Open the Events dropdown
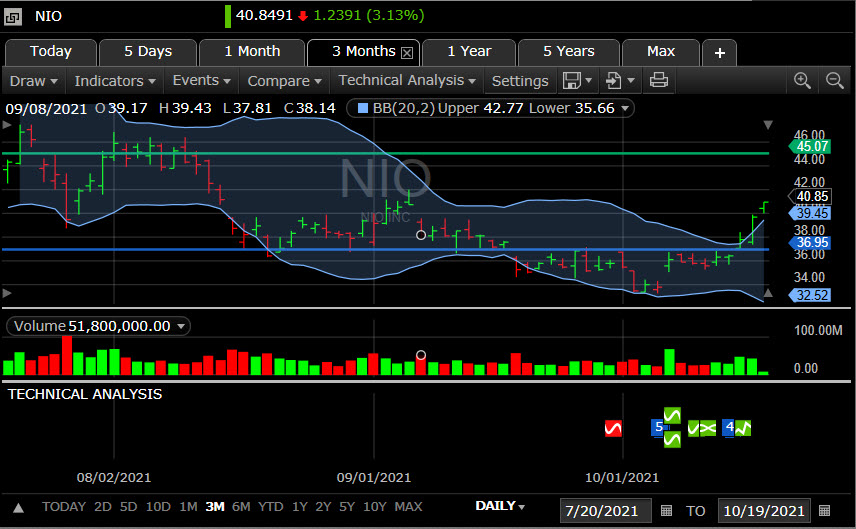856x529 pixels. tap(201, 81)
